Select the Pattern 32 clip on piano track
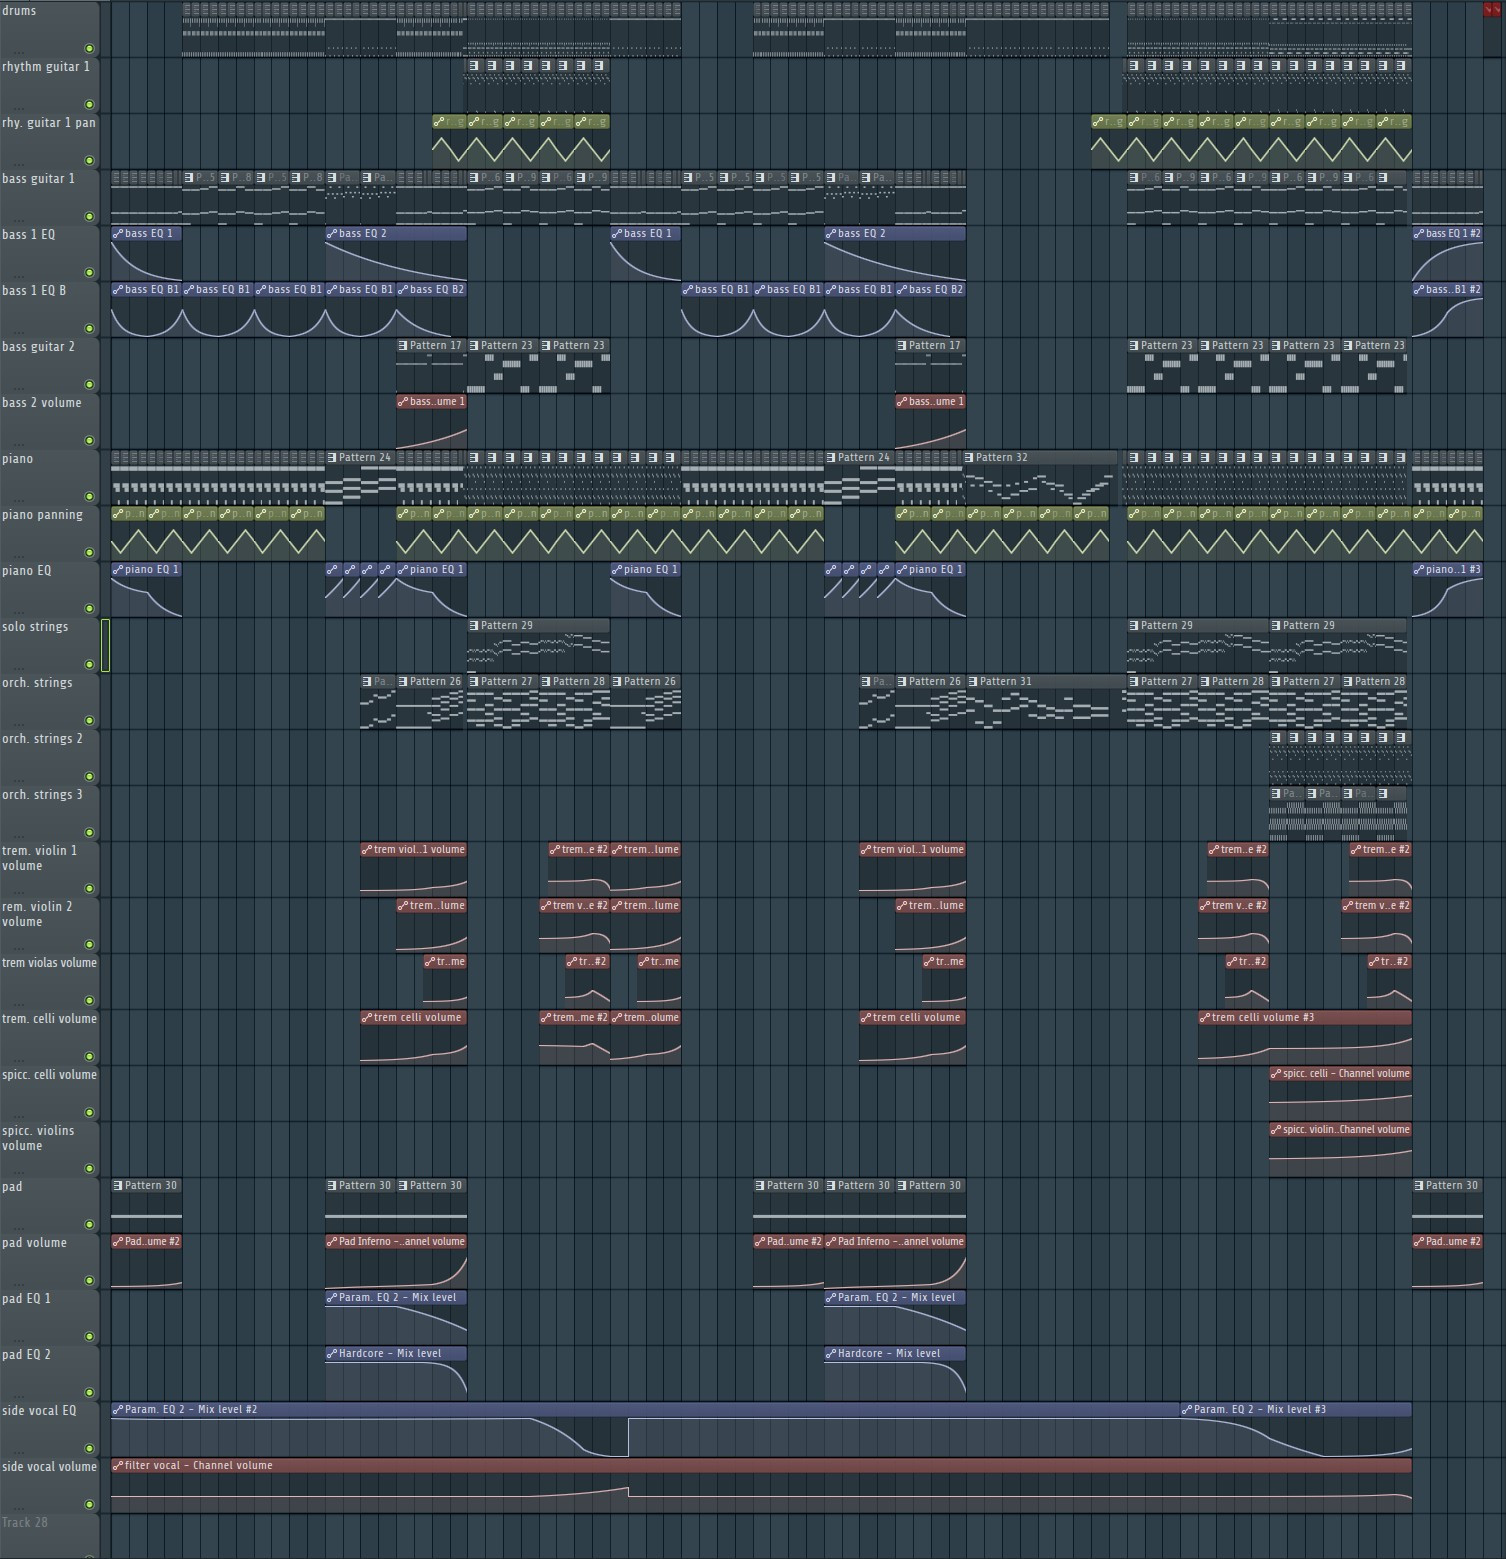 (1040, 477)
